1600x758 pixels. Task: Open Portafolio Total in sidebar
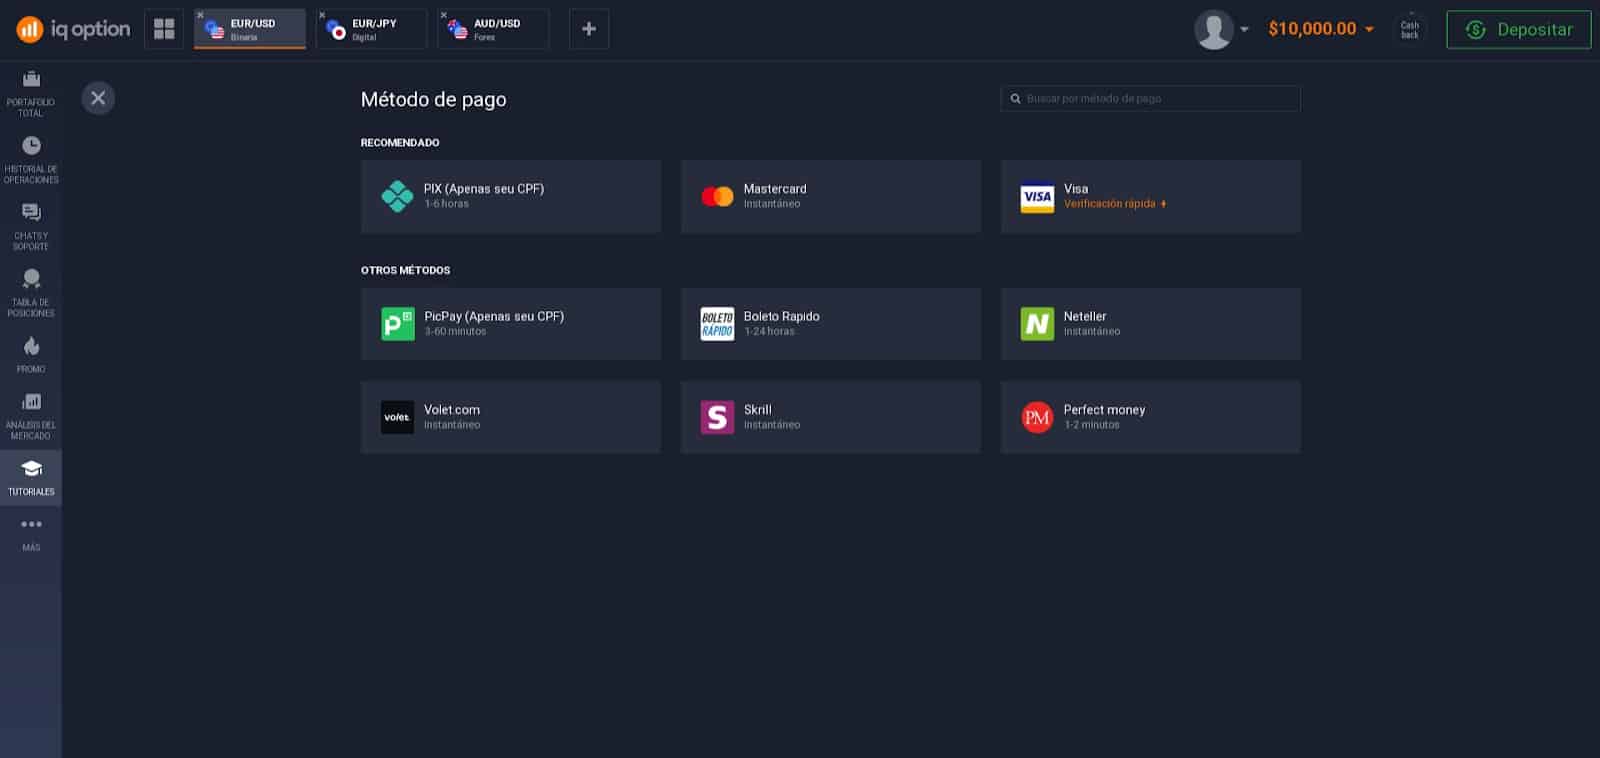coord(31,93)
